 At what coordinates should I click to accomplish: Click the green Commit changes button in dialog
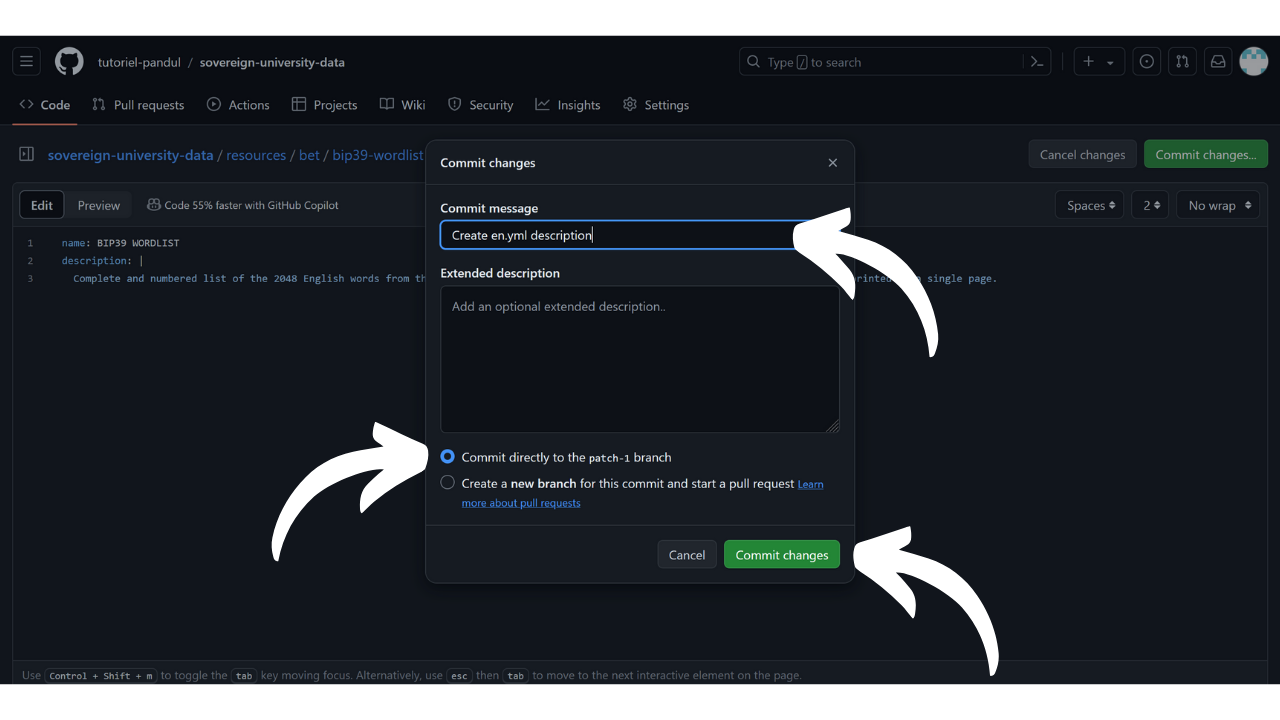pyautogui.click(x=781, y=555)
